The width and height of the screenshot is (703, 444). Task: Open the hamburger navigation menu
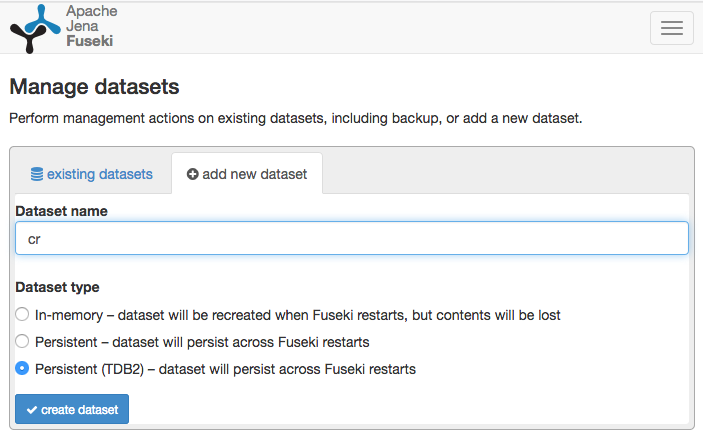coord(671,28)
